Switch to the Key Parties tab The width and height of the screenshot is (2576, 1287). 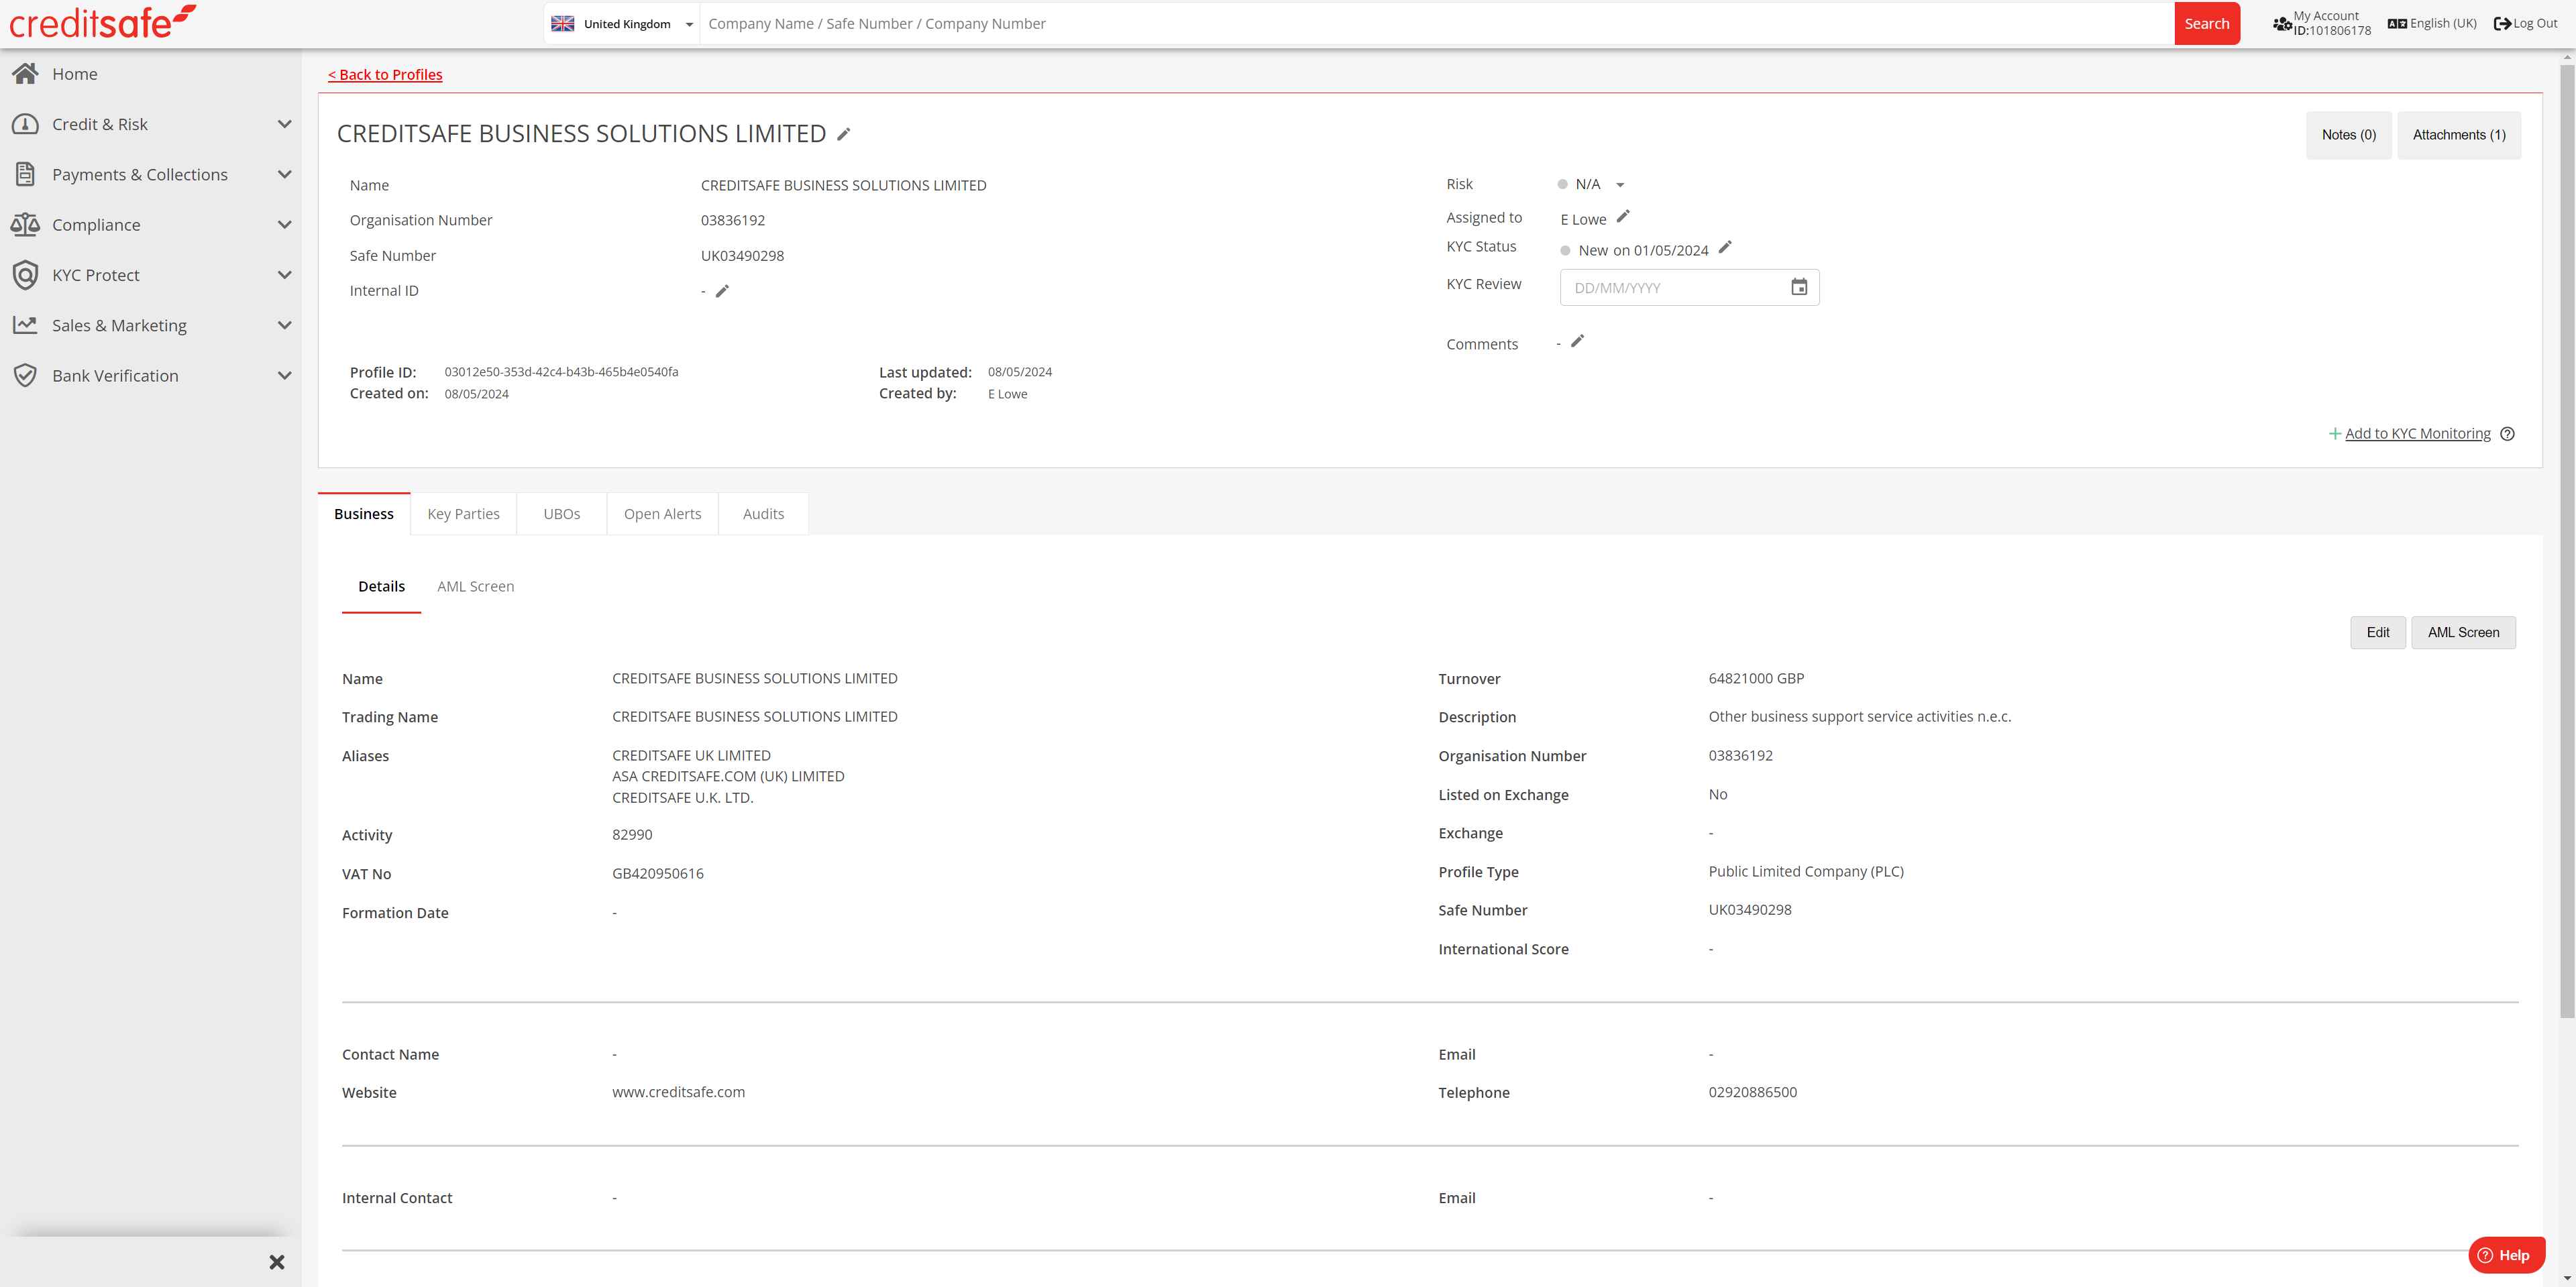[x=463, y=514]
